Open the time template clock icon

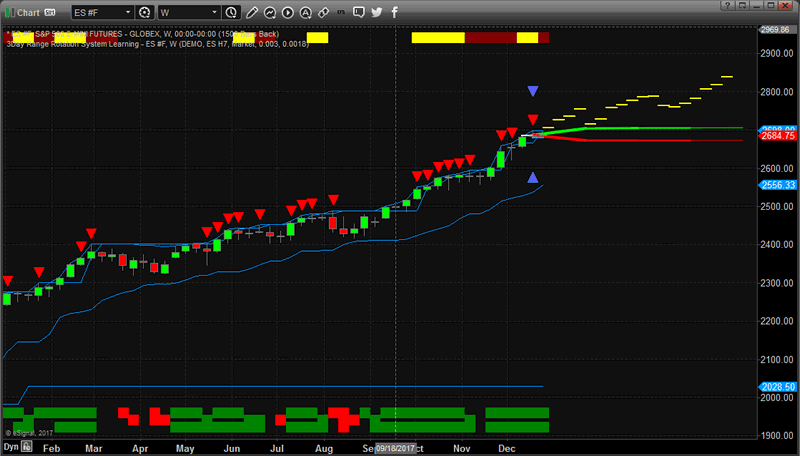tap(232, 12)
